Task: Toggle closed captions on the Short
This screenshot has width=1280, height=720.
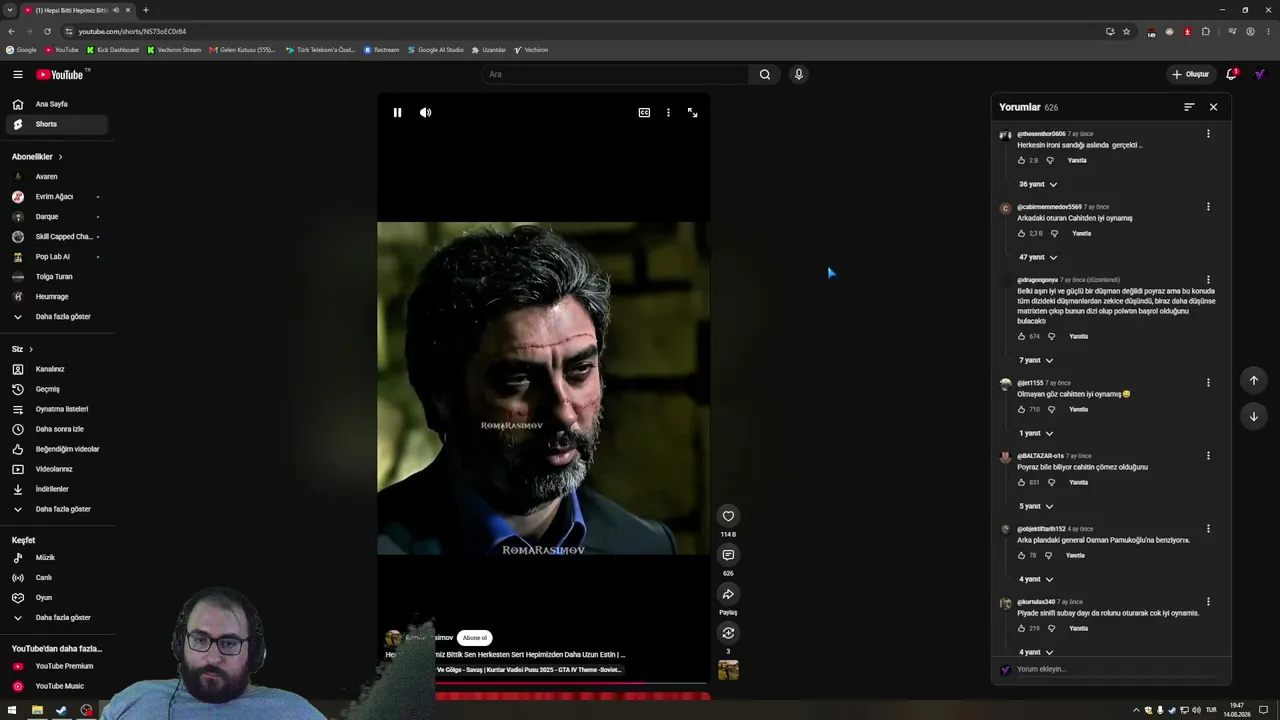Action: 644,113
